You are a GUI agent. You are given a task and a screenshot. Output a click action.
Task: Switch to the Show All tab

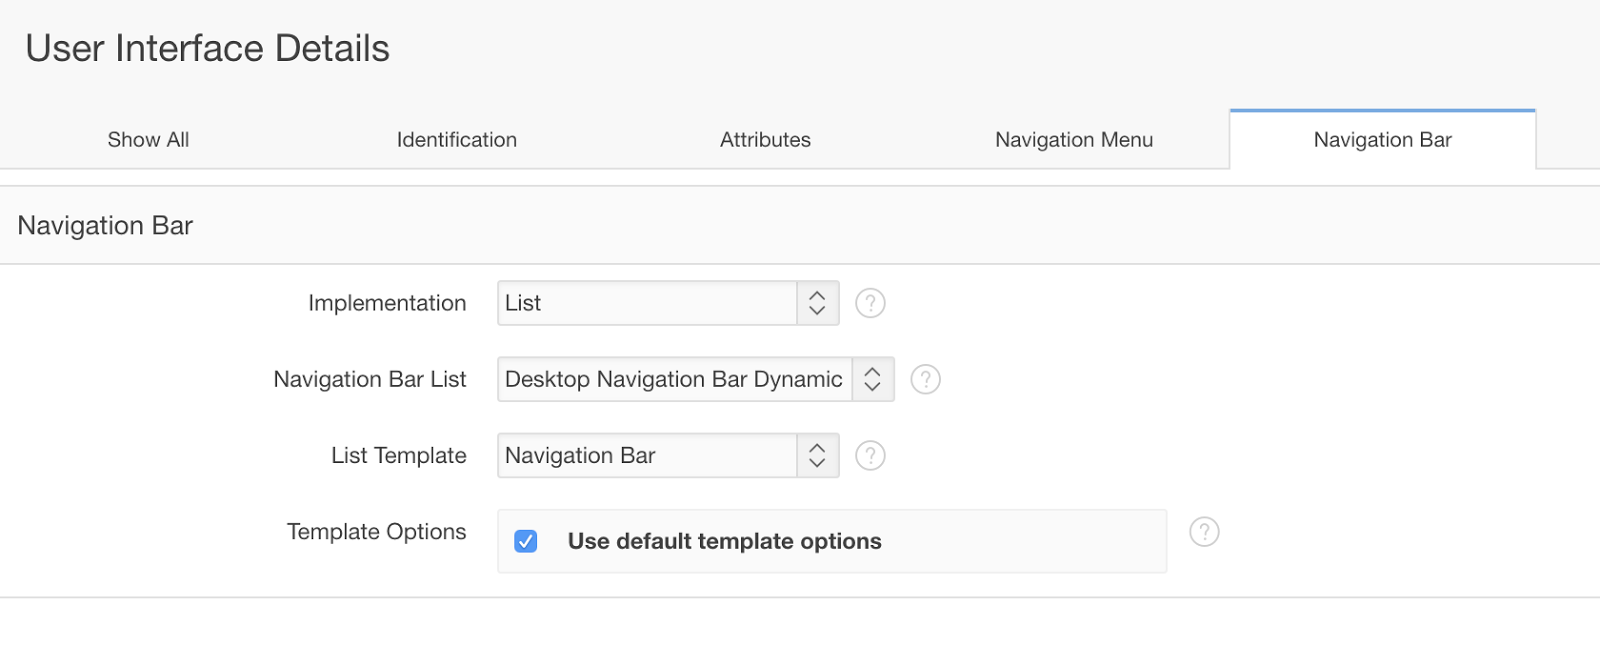point(148,140)
